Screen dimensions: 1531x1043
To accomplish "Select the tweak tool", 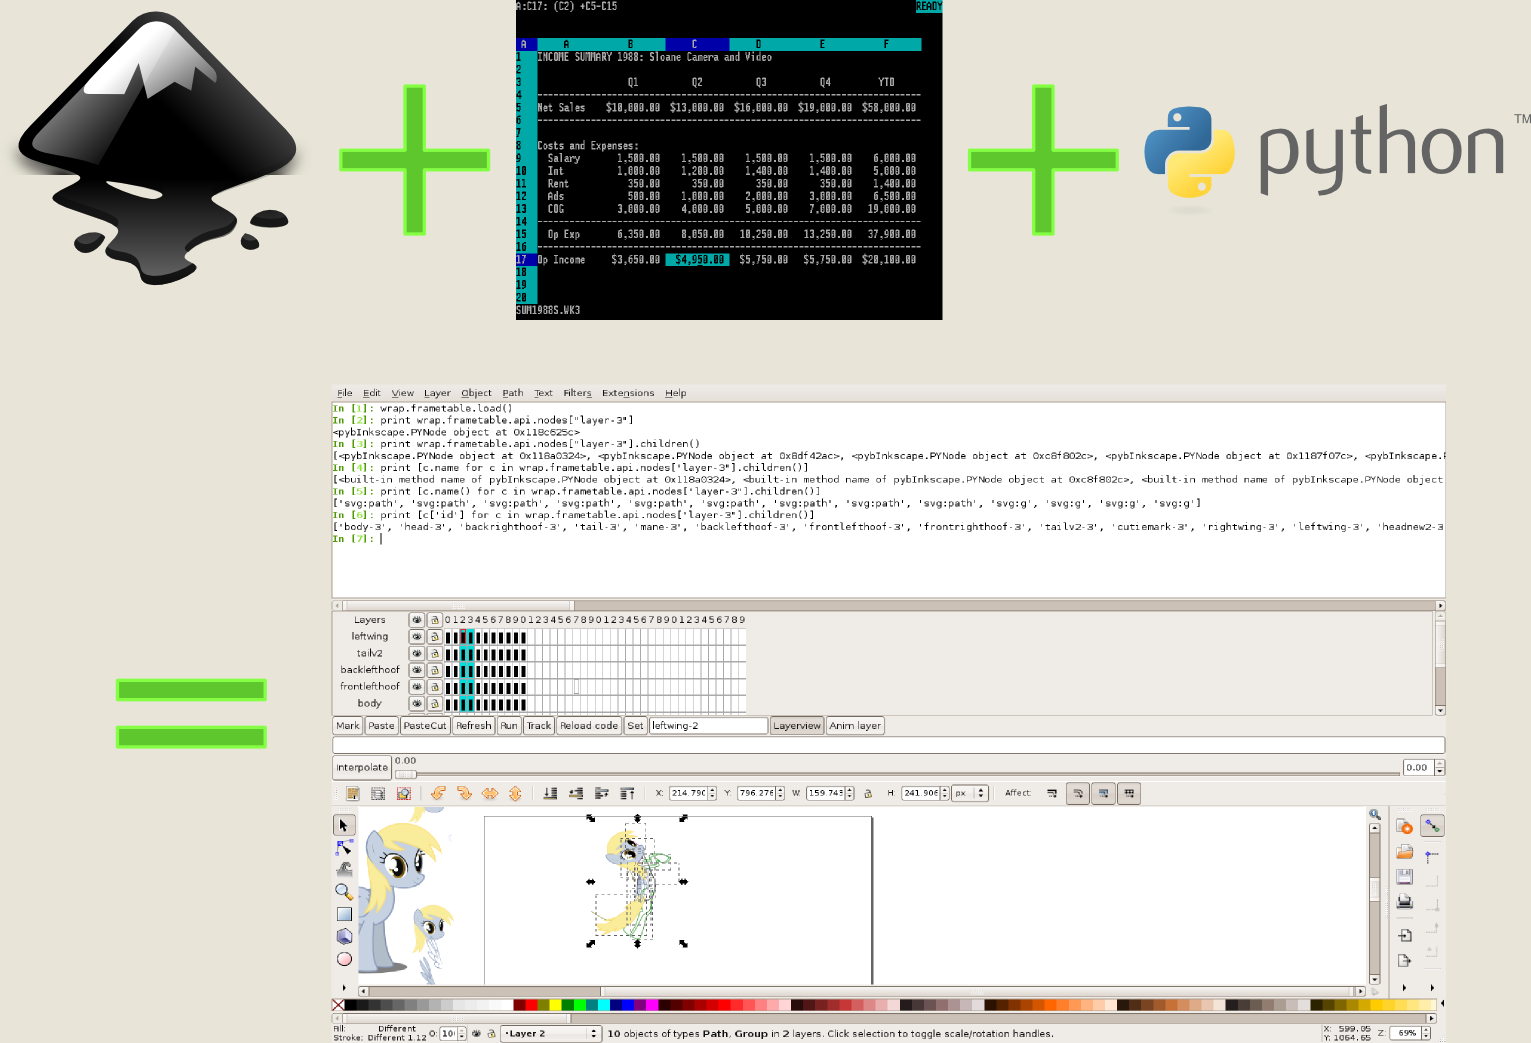I will coord(344,869).
